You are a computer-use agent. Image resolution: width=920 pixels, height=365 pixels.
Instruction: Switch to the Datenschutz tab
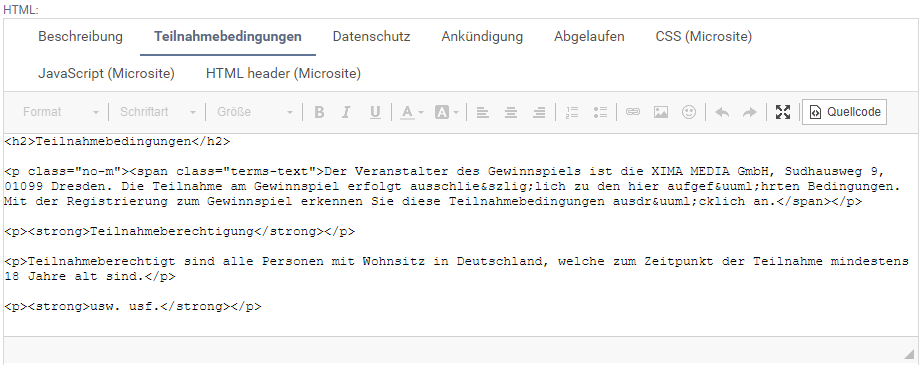(371, 36)
